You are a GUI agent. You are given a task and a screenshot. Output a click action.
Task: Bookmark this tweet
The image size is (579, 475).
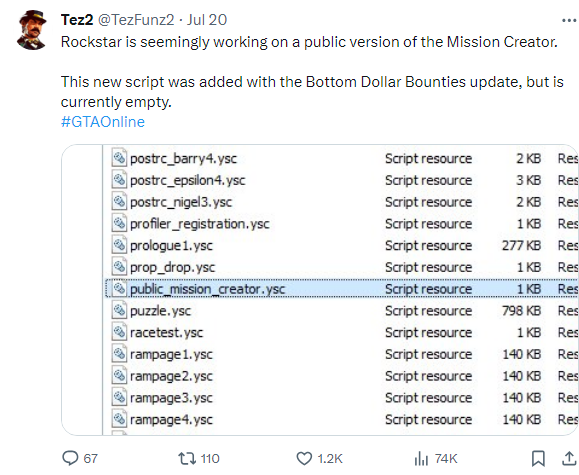538,459
